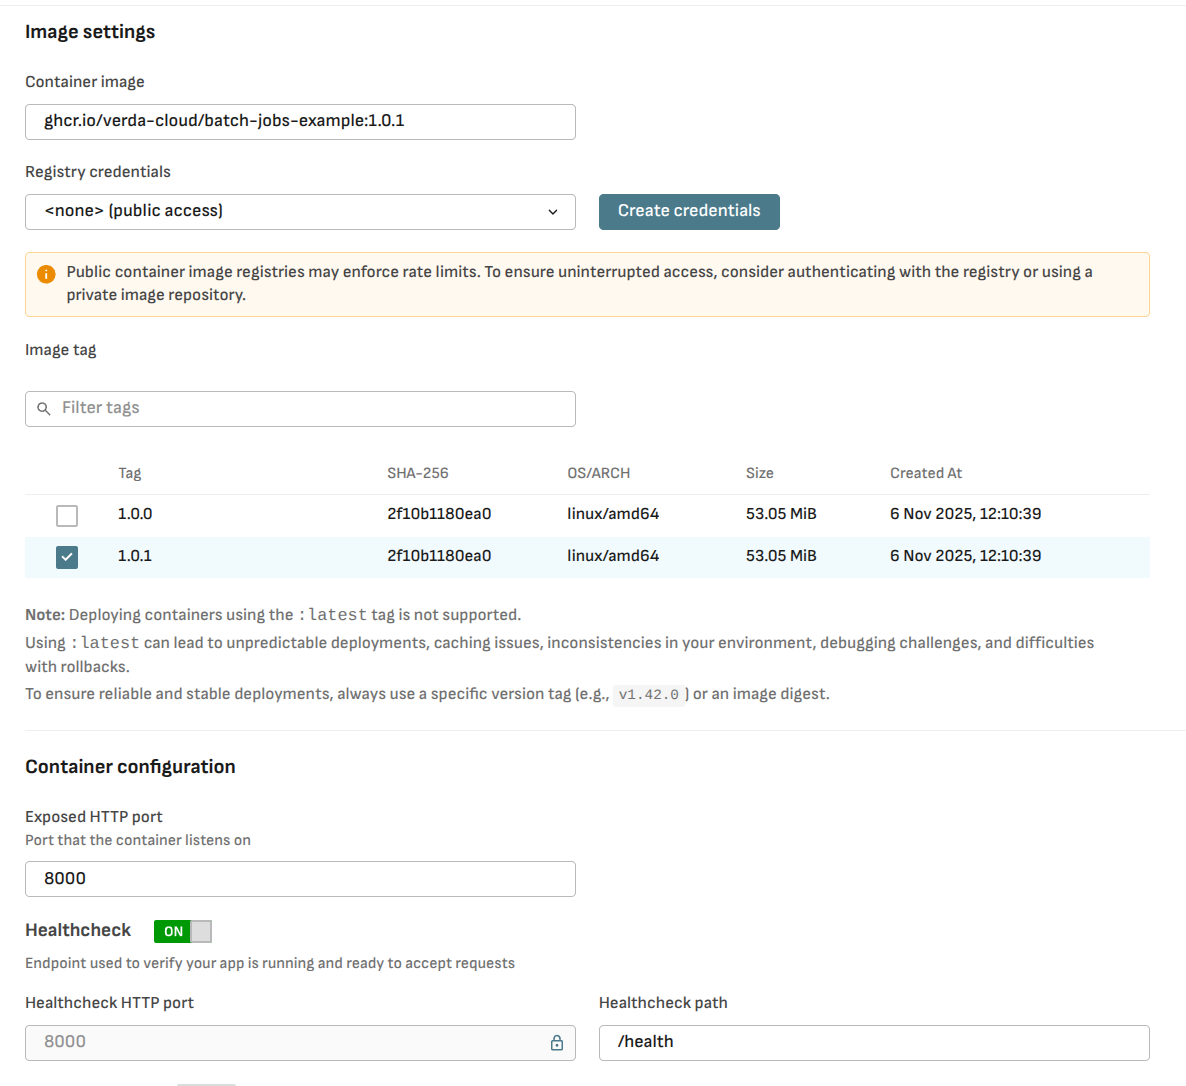Viewport: 1186px width, 1086px height.
Task: Click the magnifier icon in Filter tags
Action: pos(44,409)
